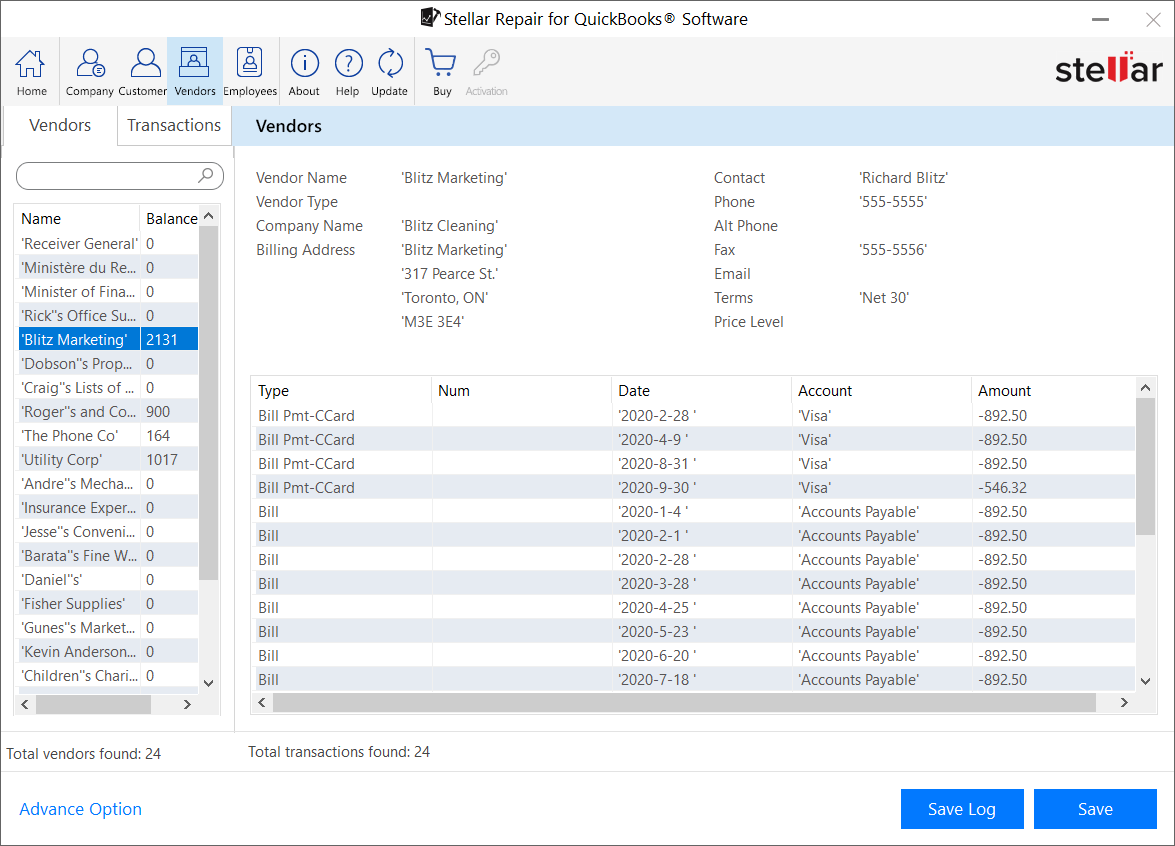This screenshot has width=1175, height=846.
Task: Select 'Utility Corp' in vendor list
Action: click(62, 460)
